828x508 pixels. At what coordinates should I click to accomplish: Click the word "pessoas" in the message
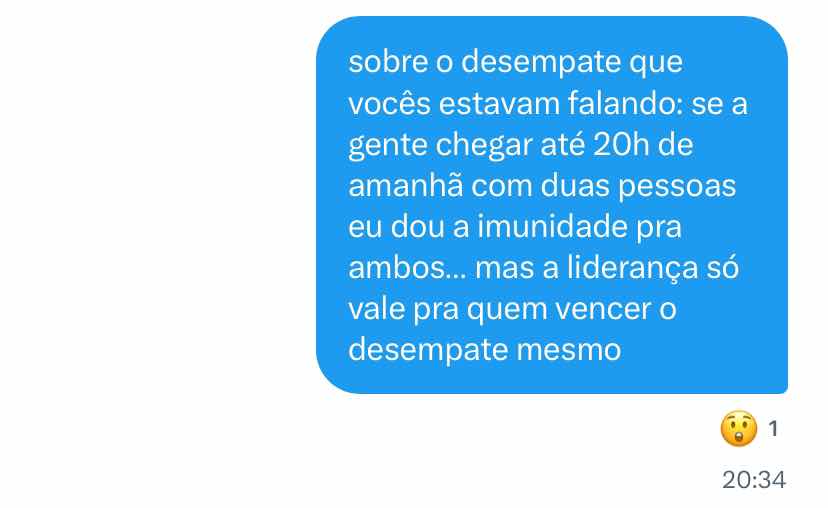point(677,187)
